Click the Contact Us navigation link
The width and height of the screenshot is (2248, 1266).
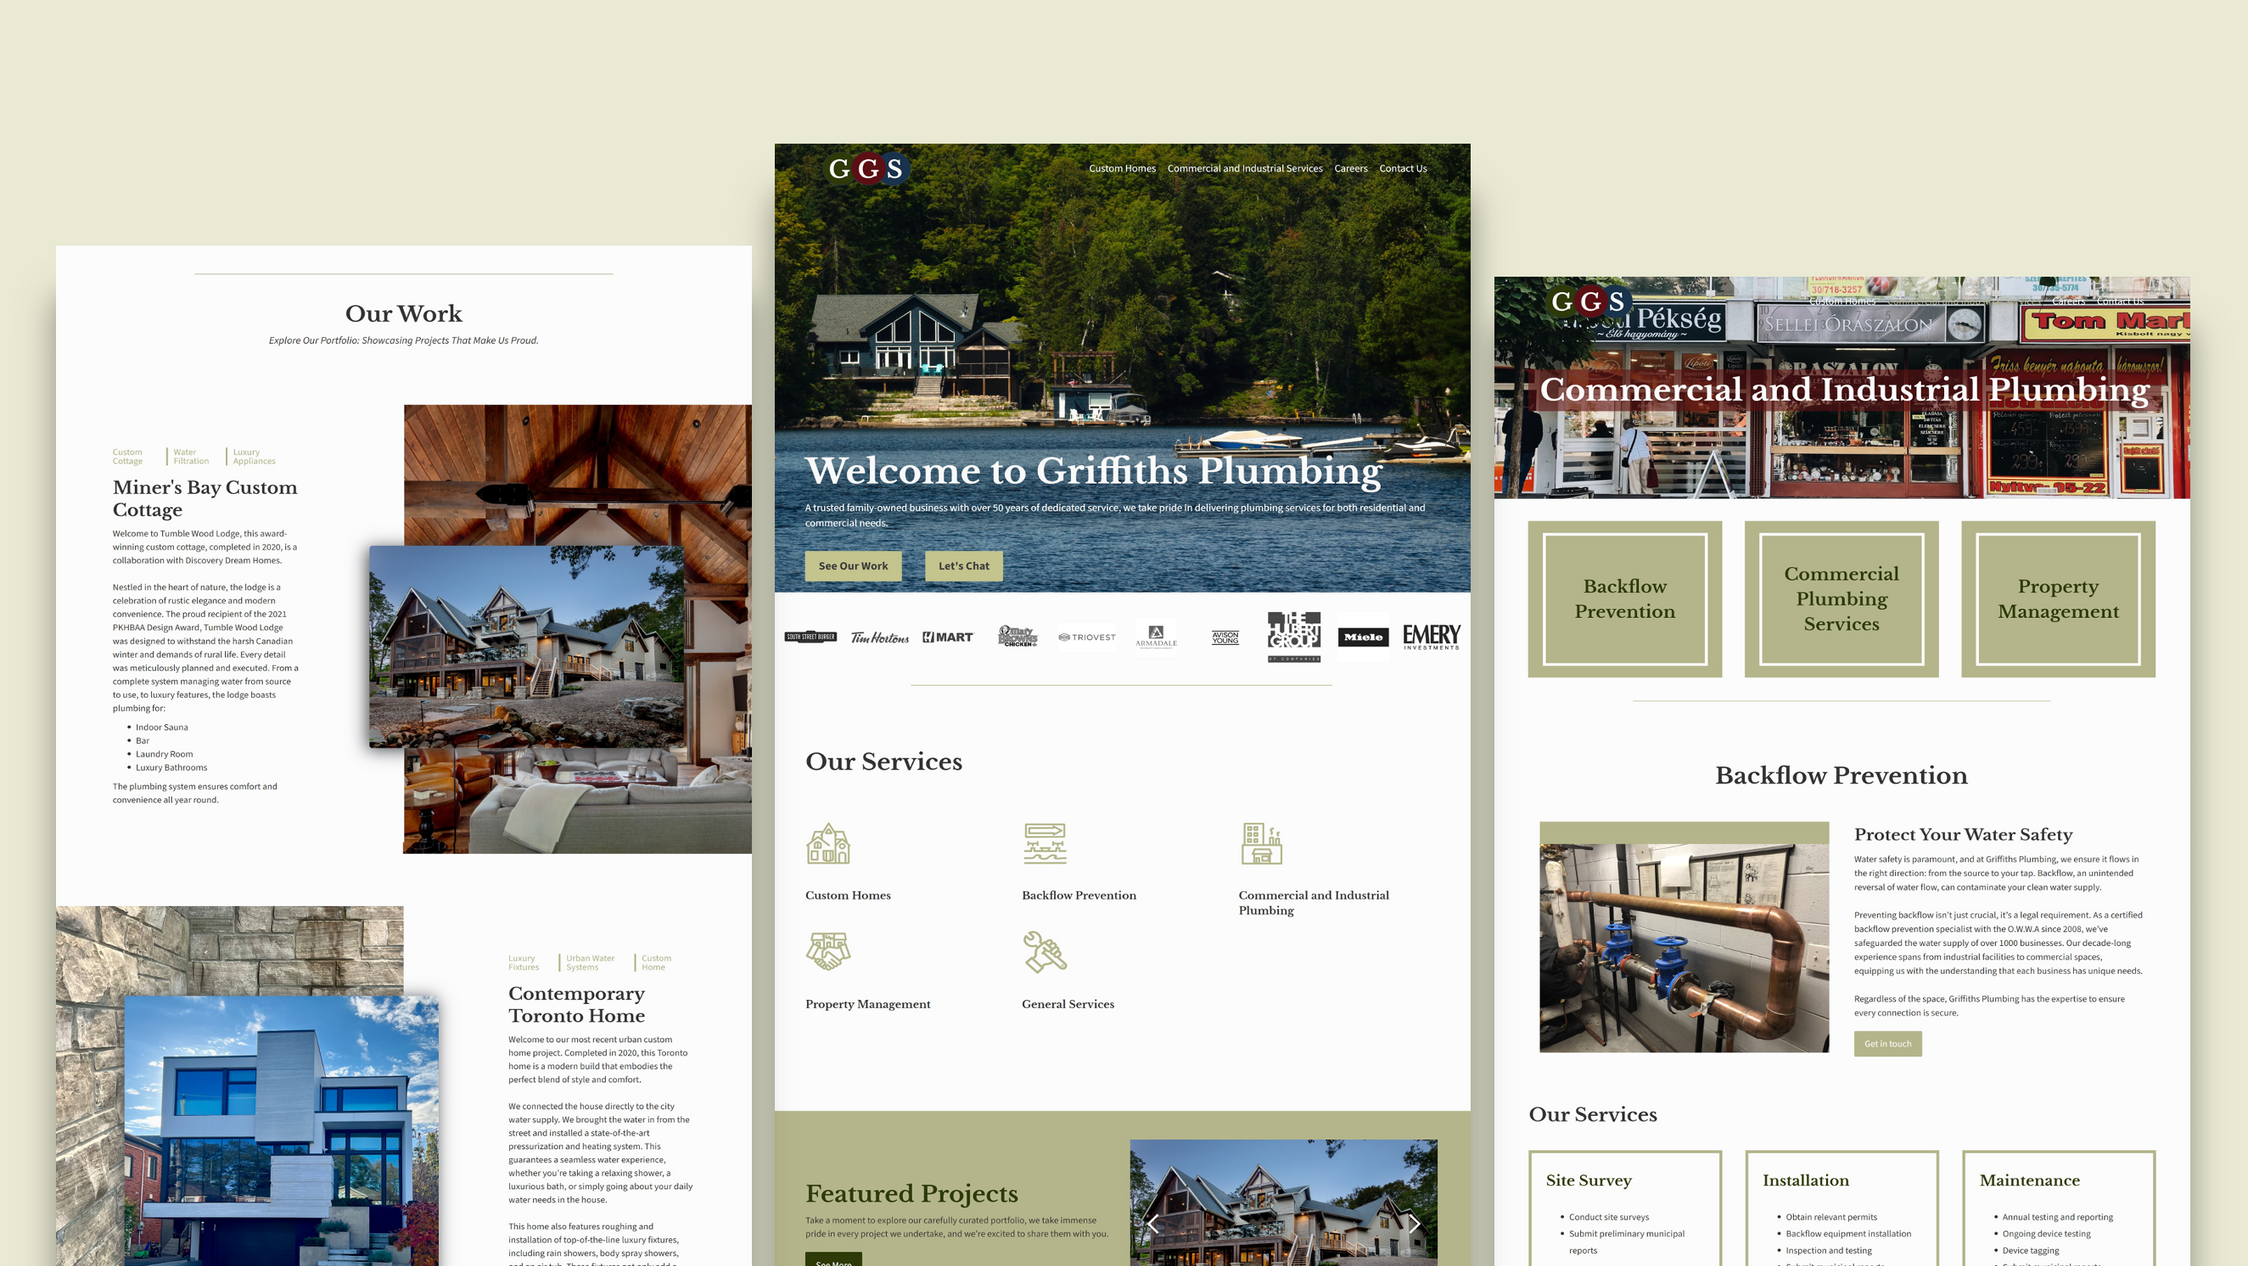(x=1402, y=168)
